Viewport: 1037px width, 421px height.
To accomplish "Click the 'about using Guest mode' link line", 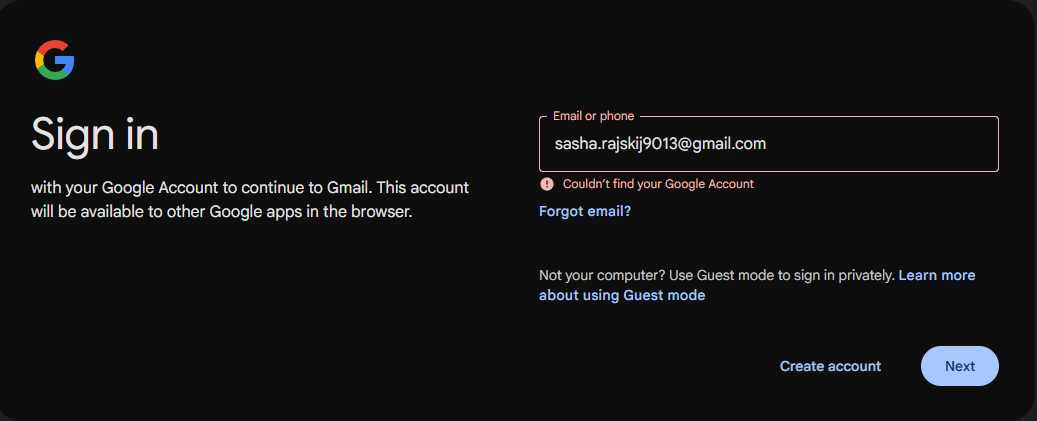I will (x=622, y=295).
